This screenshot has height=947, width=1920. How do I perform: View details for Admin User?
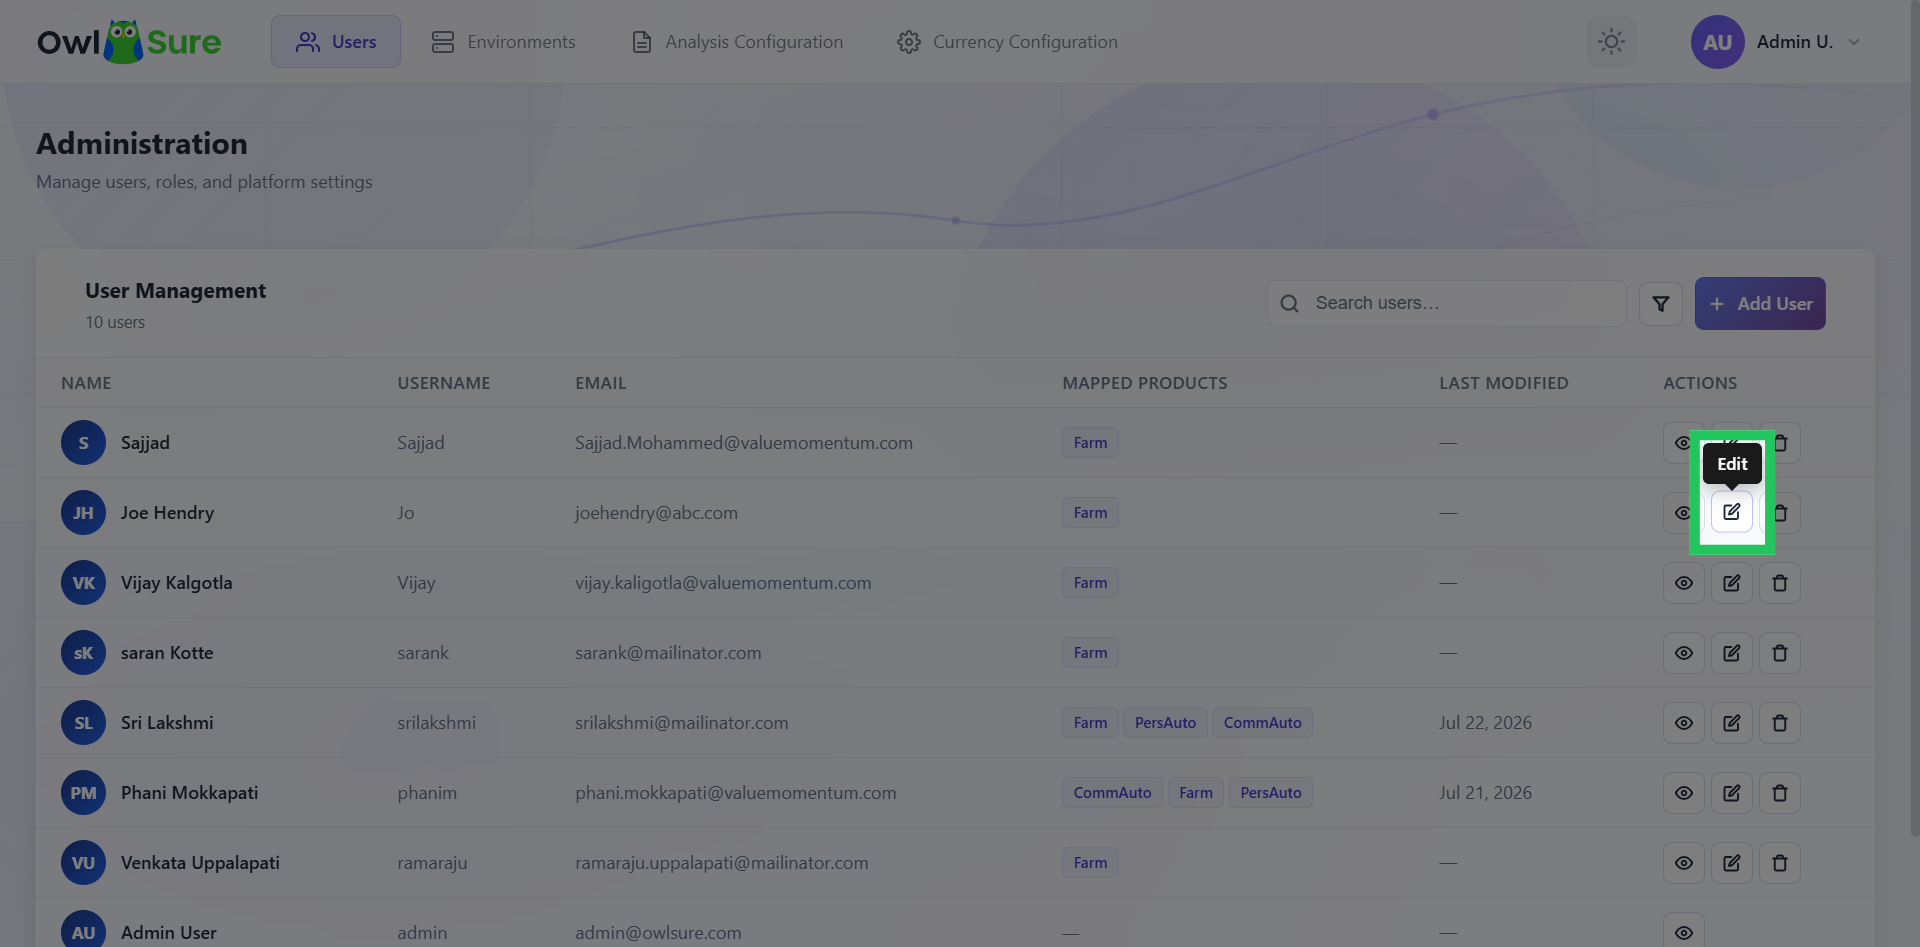click(x=1683, y=932)
